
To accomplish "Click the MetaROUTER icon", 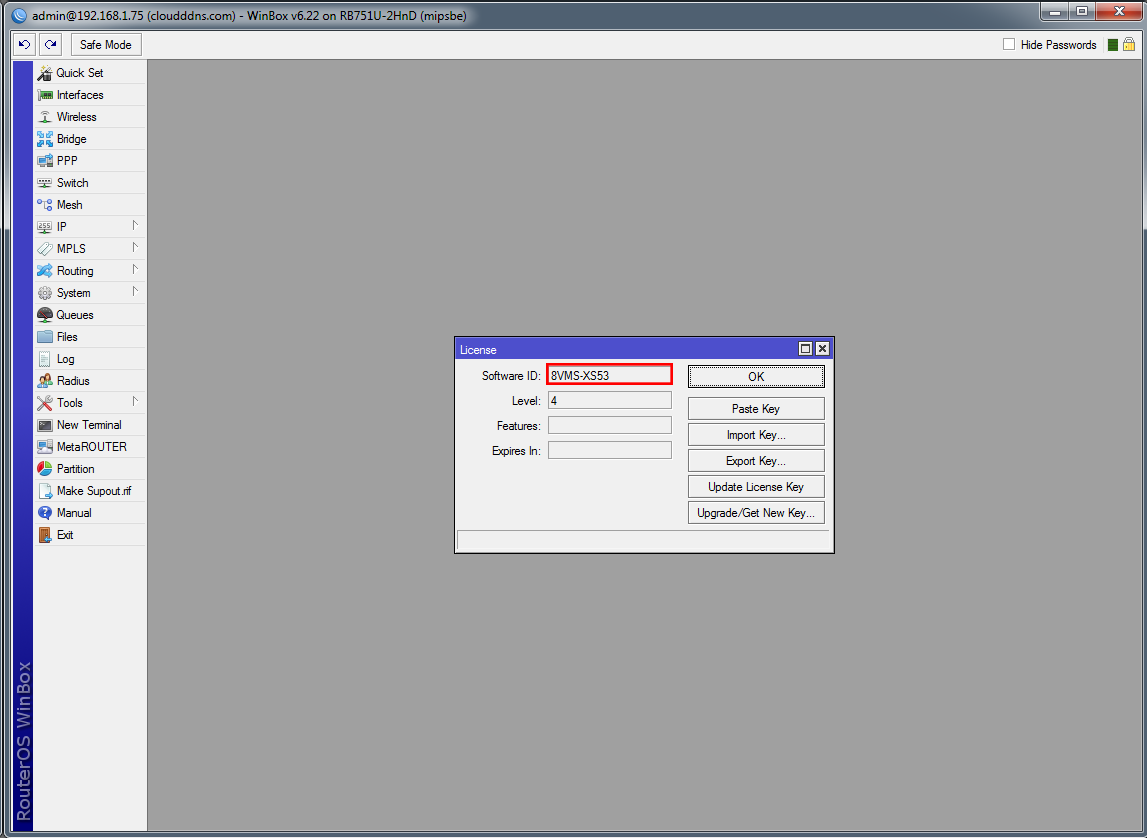I will [x=45, y=447].
